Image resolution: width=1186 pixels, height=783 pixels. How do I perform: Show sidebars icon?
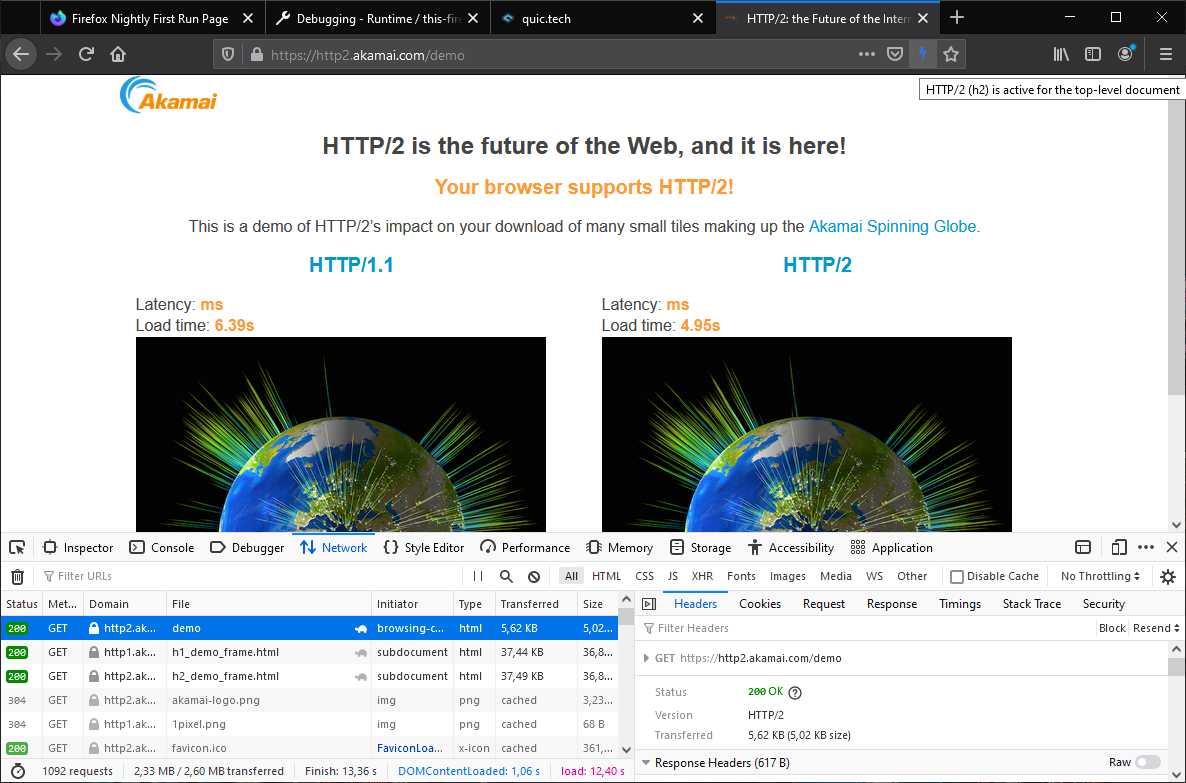pos(1093,54)
